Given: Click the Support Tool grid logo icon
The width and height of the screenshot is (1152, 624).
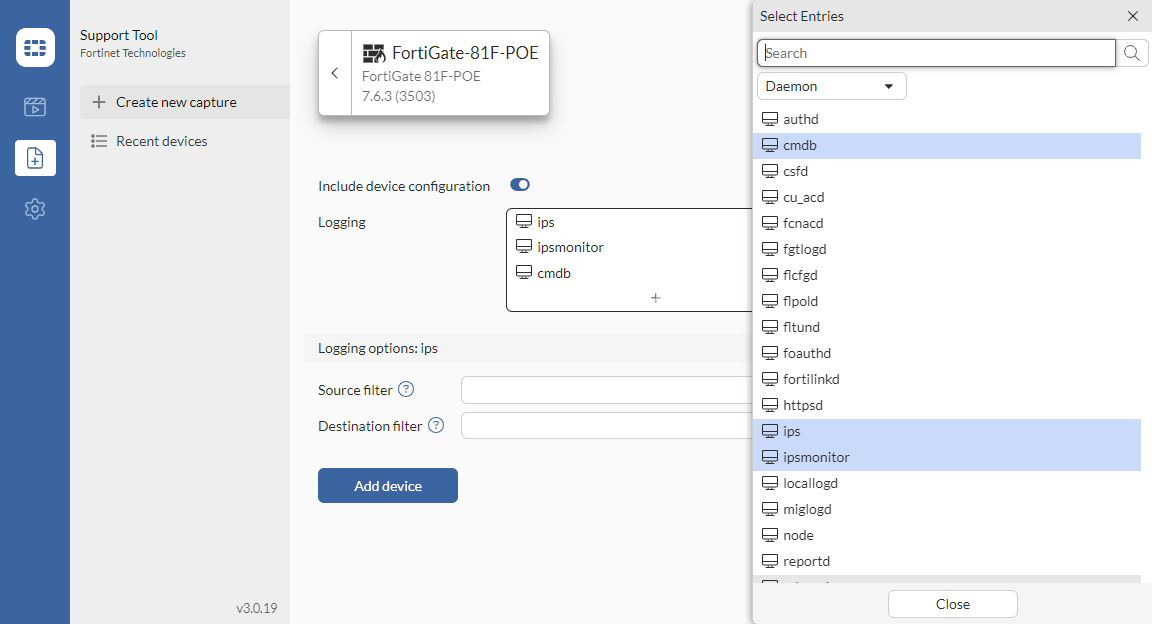Looking at the screenshot, I should pos(35,47).
